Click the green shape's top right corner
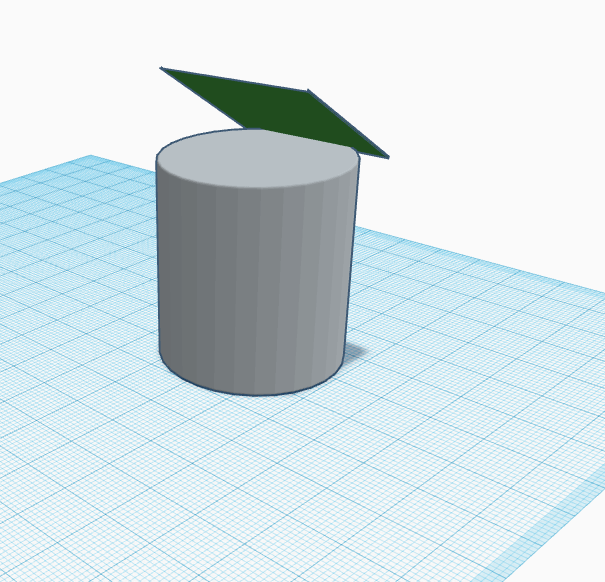This screenshot has height=582, width=605. point(309,91)
